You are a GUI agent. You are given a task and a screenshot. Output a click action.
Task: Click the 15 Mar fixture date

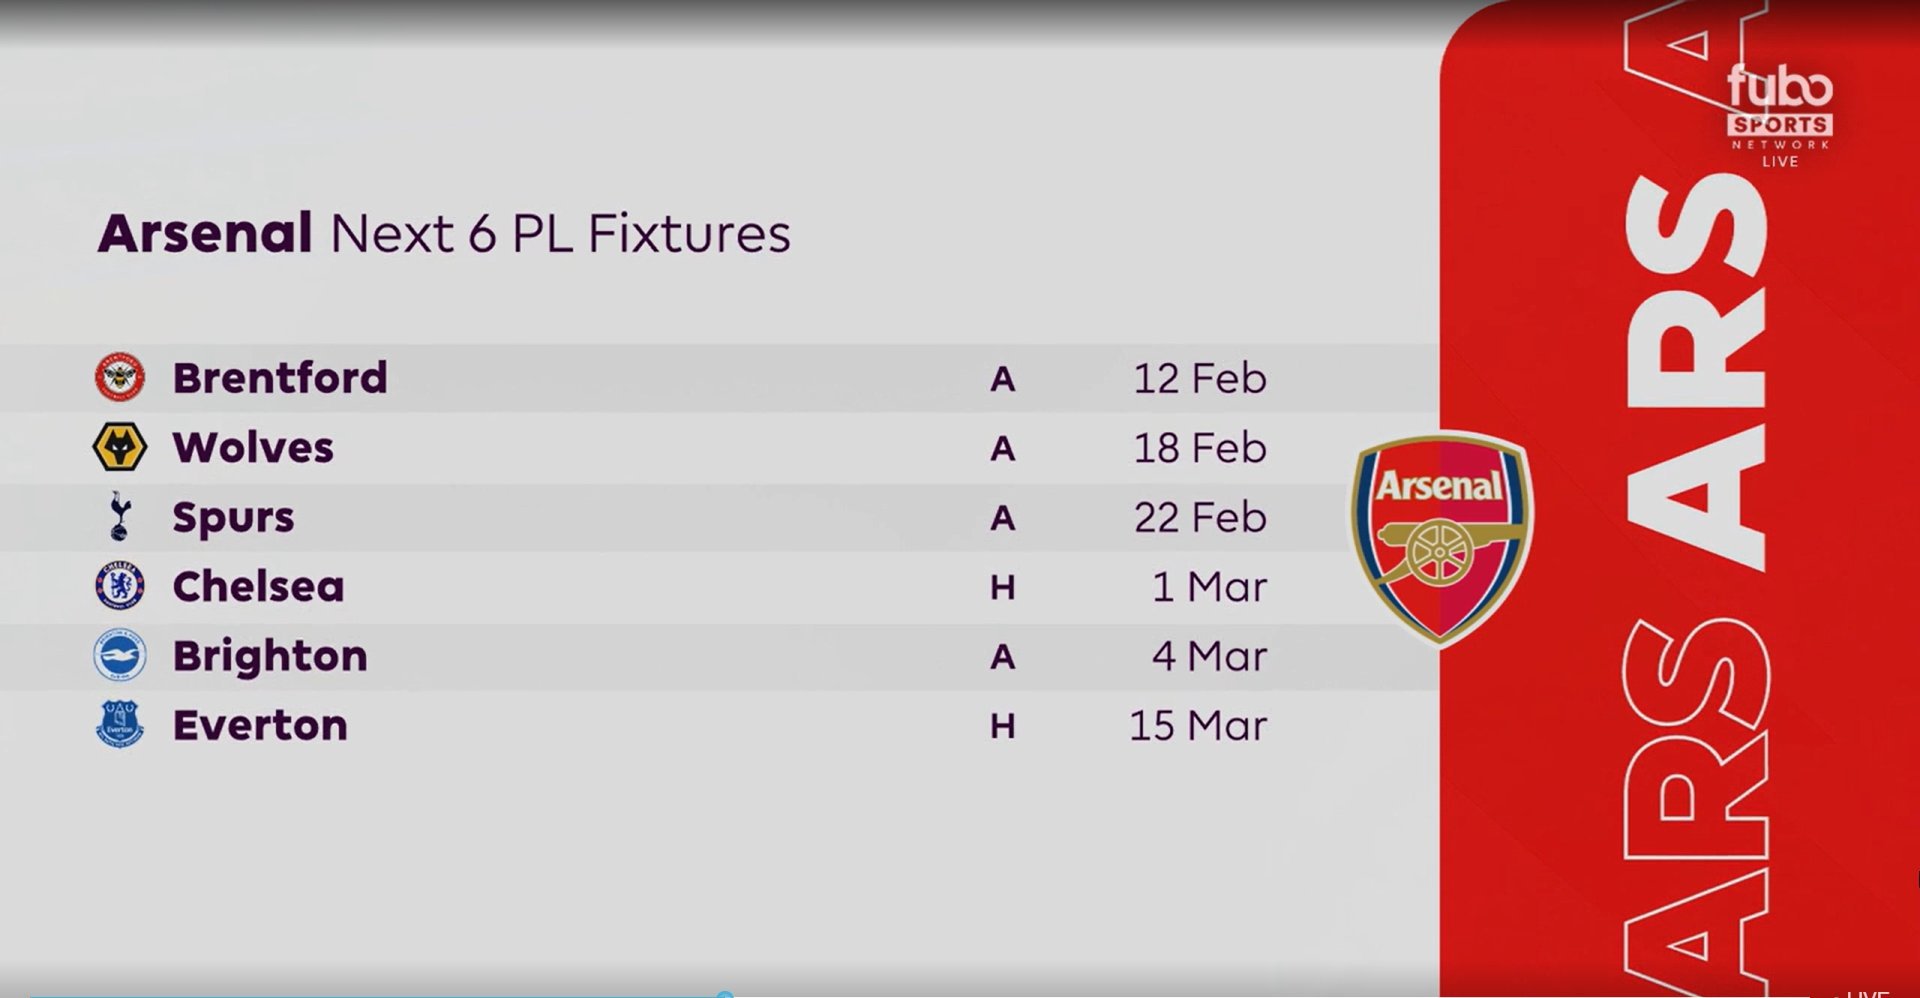pyautogui.click(x=1197, y=725)
